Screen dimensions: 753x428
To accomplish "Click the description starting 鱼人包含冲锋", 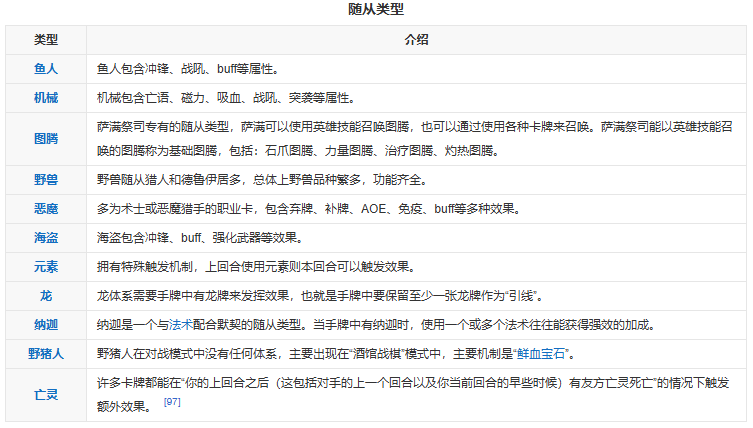I will click(188, 69).
